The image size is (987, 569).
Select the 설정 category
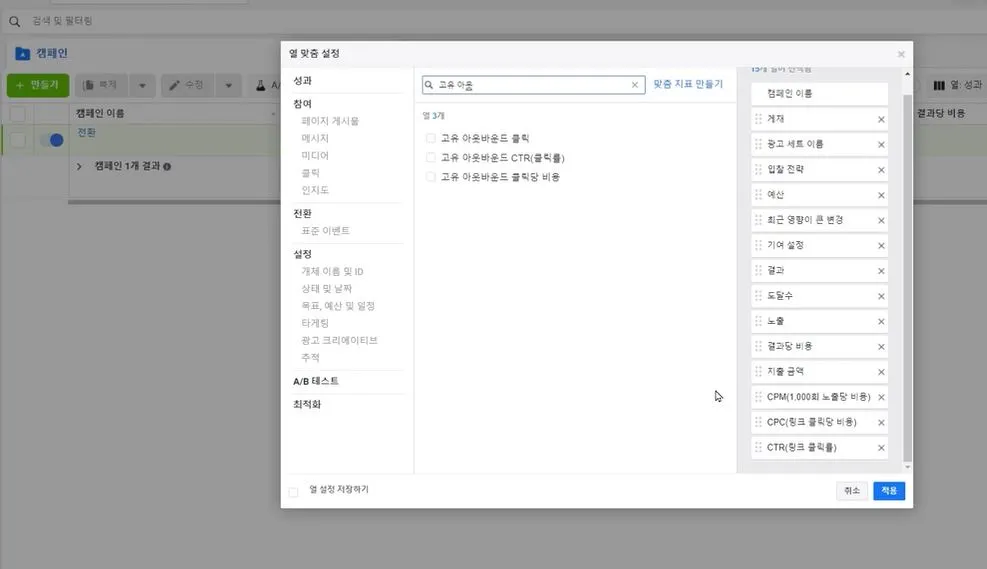tap(302, 254)
